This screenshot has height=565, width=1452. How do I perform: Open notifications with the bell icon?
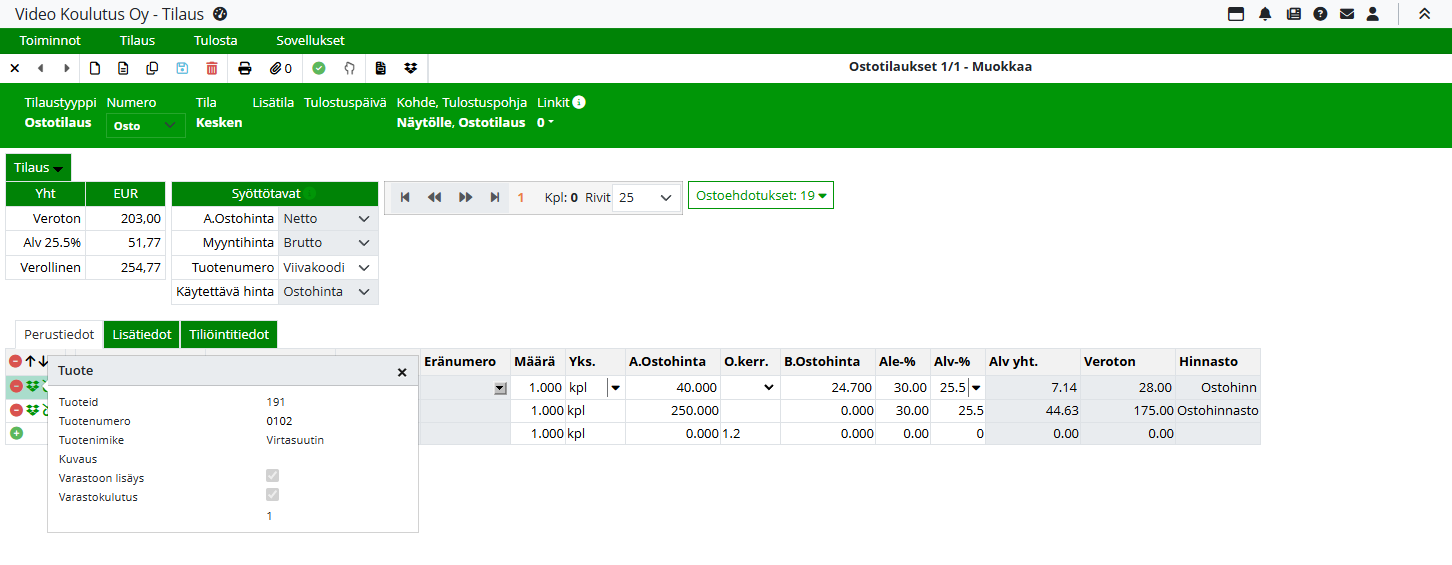1265,14
